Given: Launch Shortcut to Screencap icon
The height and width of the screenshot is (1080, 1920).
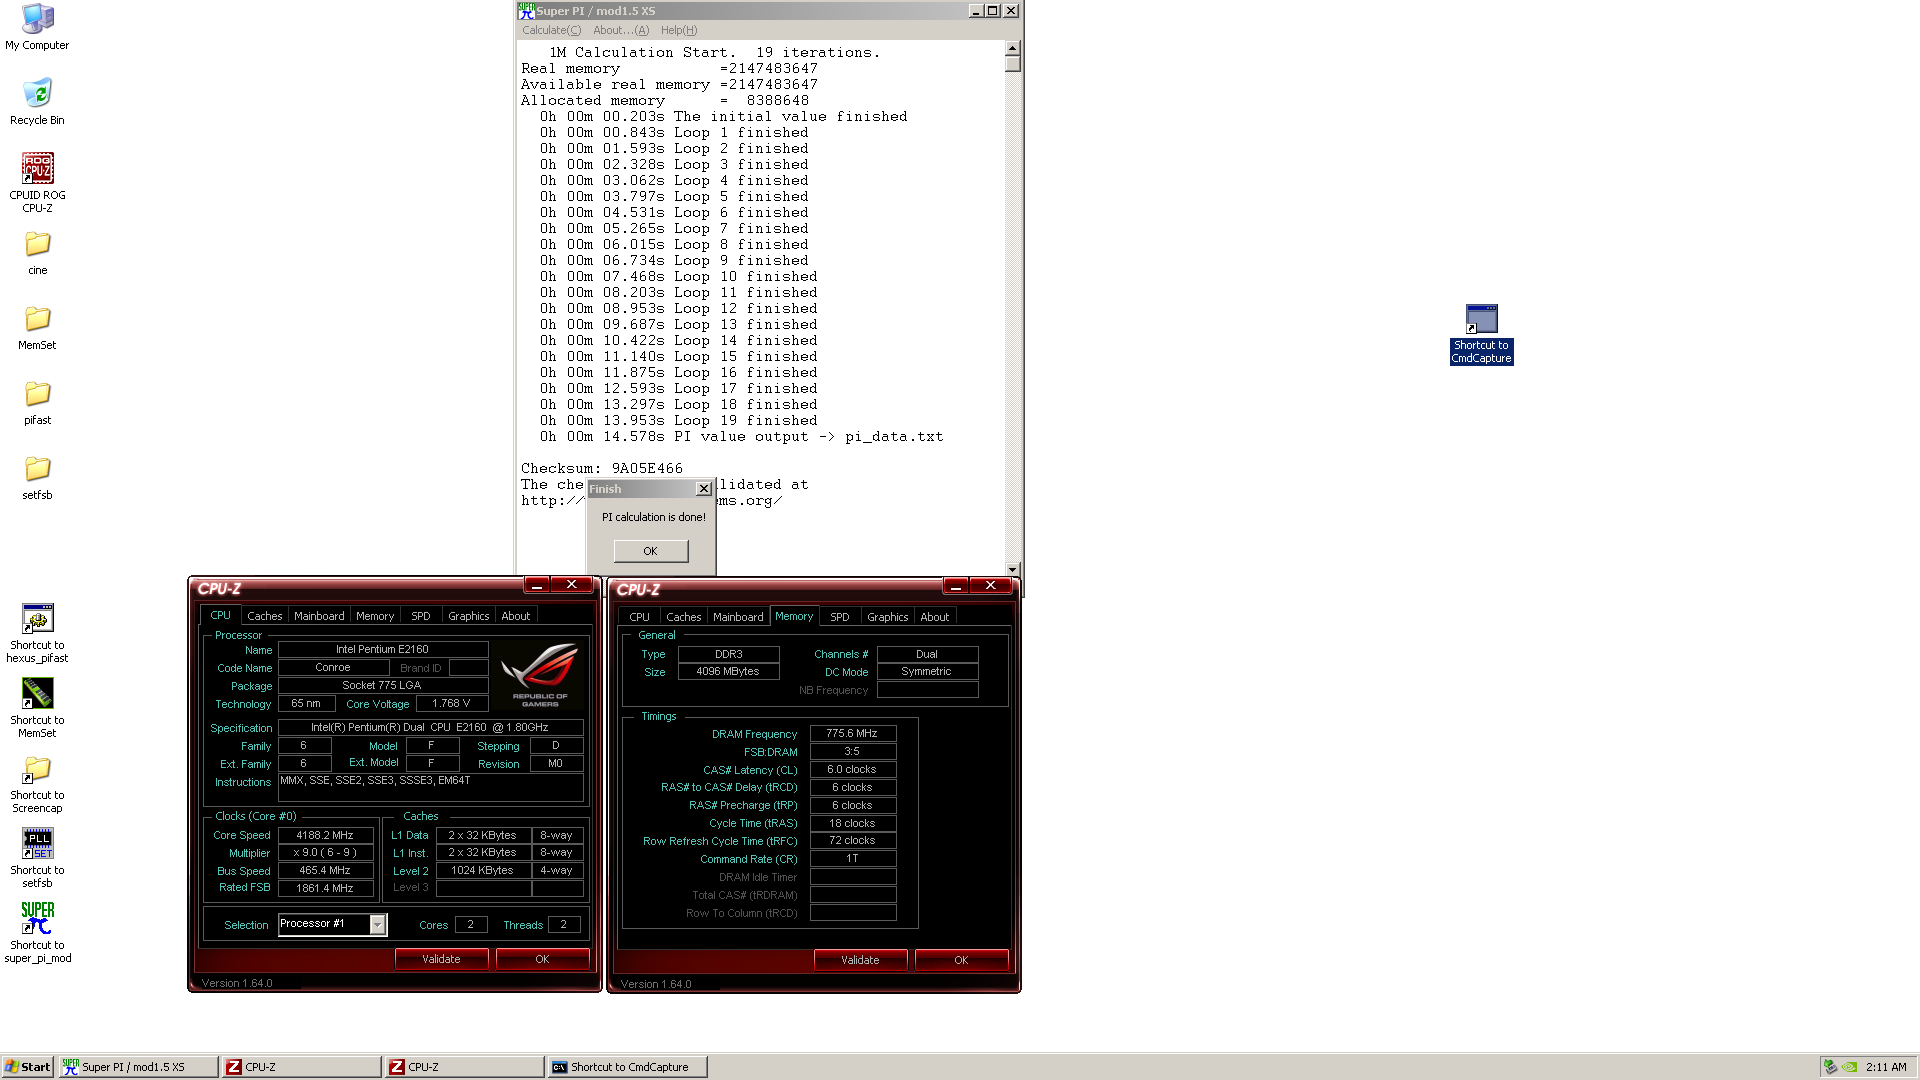Looking at the screenshot, I should (37, 783).
